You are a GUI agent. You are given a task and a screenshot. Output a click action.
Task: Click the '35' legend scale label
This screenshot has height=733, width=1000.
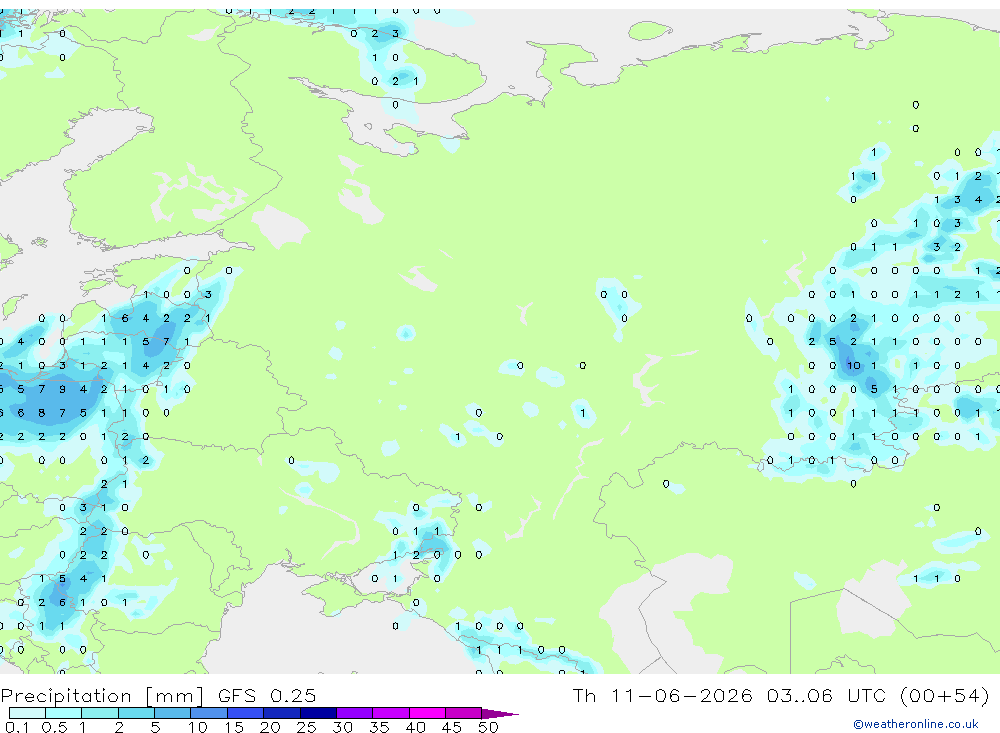click(379, 727)
